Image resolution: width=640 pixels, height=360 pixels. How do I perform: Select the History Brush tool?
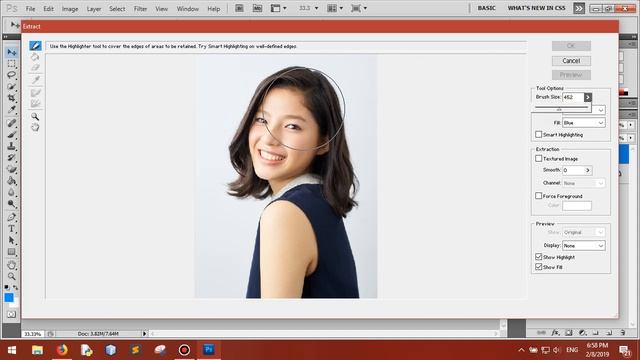(11, 157)
